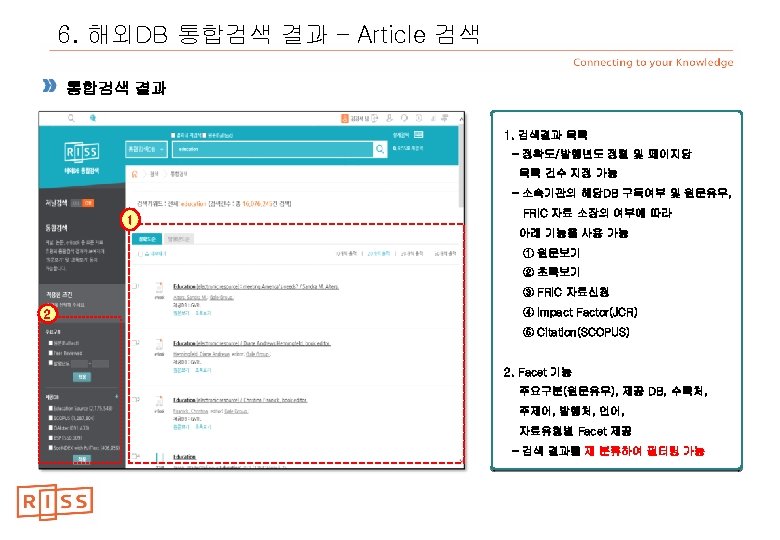Check the ESP database filter
The width and height of the screenshot is (780, 540).
point(51,438)
